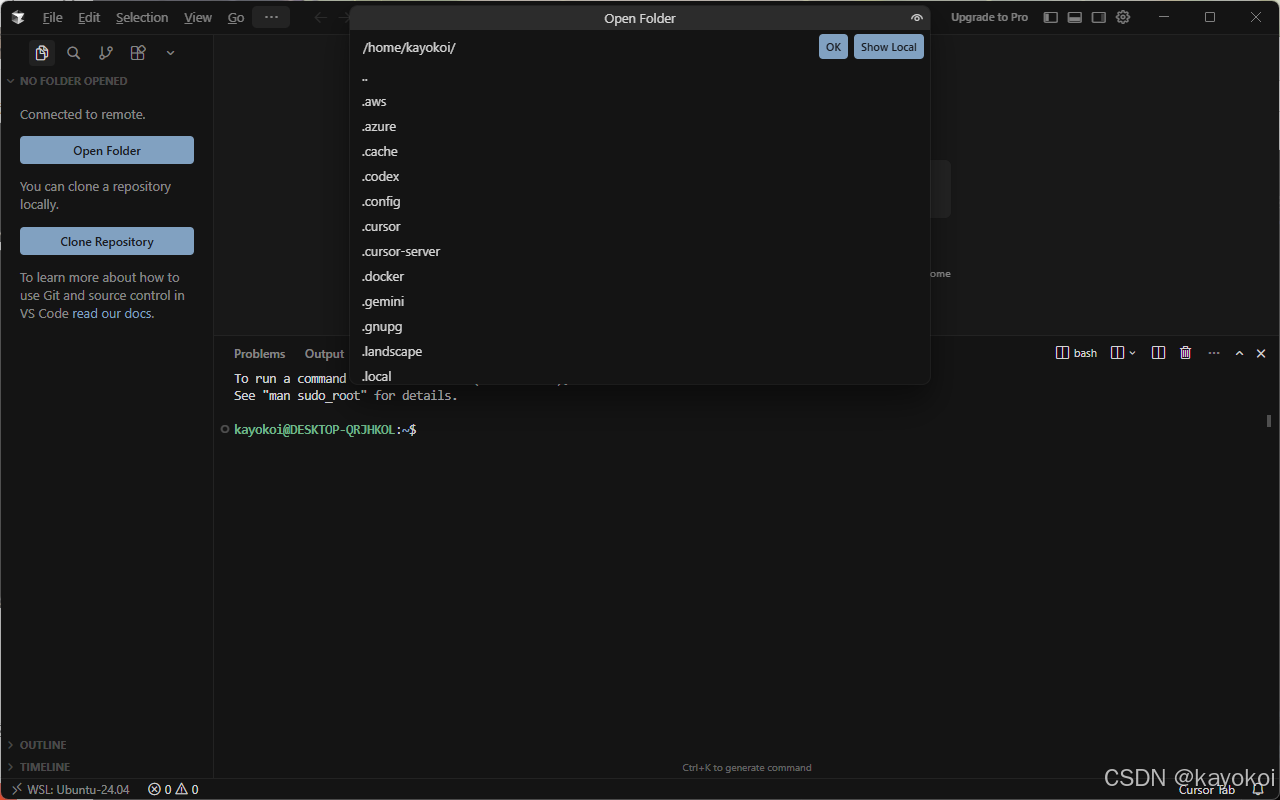The image size is (1280, 800).
Task: Click Upgrade to Pro link
Action: [x=989, y=17]
